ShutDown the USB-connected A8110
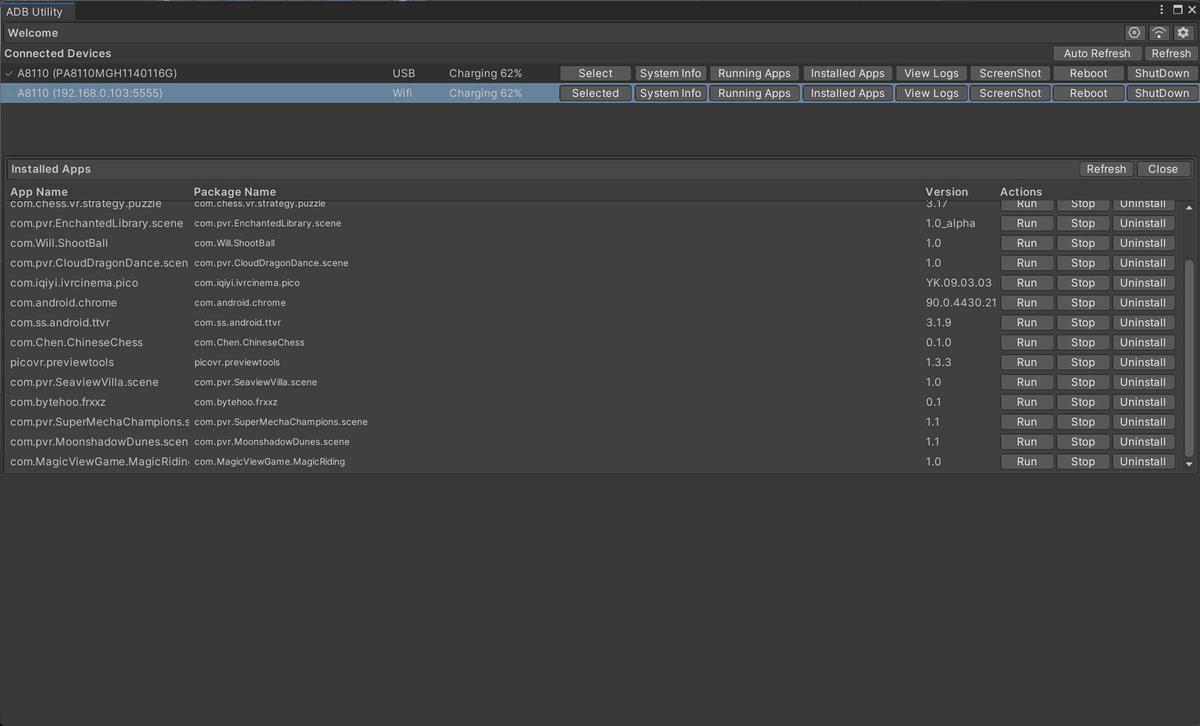 1161,73
